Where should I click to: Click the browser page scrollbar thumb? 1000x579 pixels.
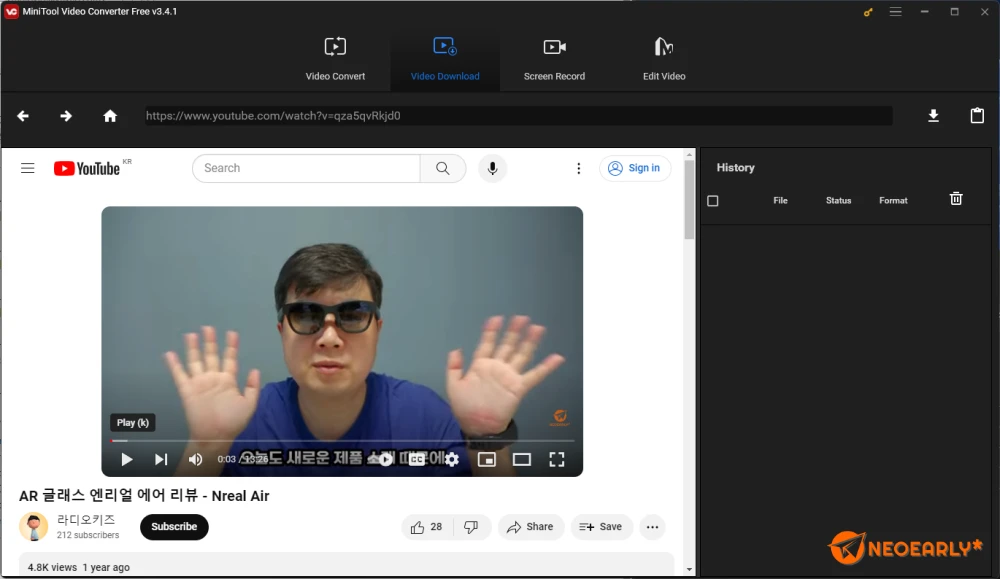[689, 200]
